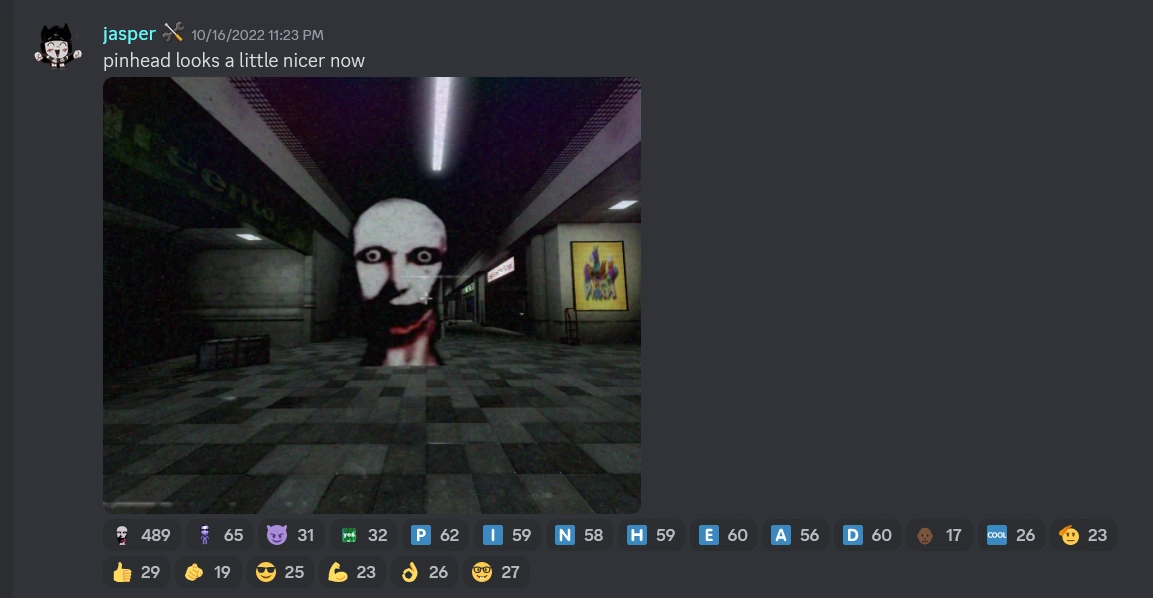The image size is (1153, 598).
Task: Click the saluting face reaction
Action: pyautogui.click(x=1084, y=535)
